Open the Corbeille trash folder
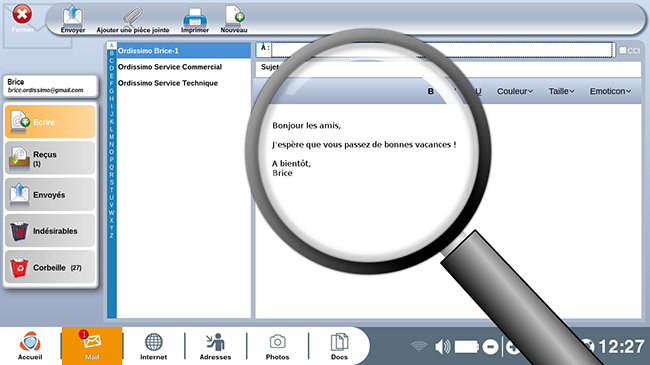Screen dimensions: 650x365 pos(50,267)
